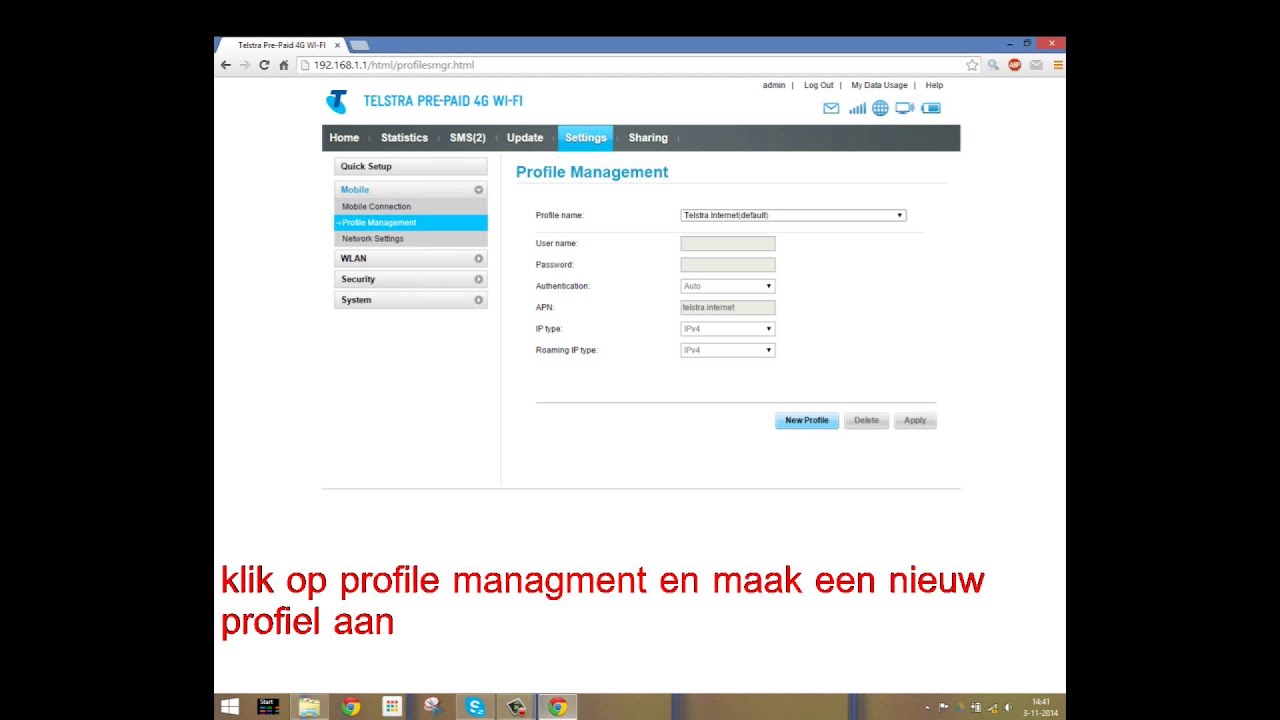This screenshot has width=1280, height=720.
Task: Open the Chrome hamburger menu
Action: [x=1057, y=65]
